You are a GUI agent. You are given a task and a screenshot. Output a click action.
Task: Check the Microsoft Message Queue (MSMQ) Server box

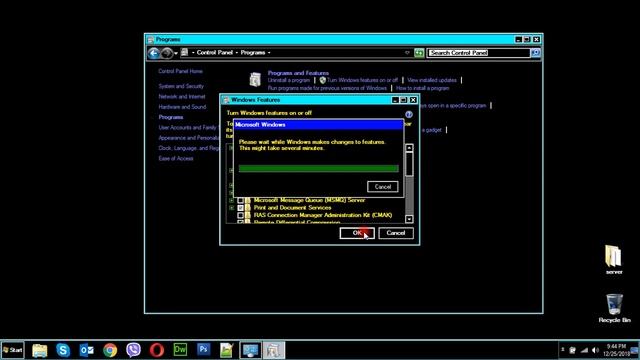[x=240, y=200]
